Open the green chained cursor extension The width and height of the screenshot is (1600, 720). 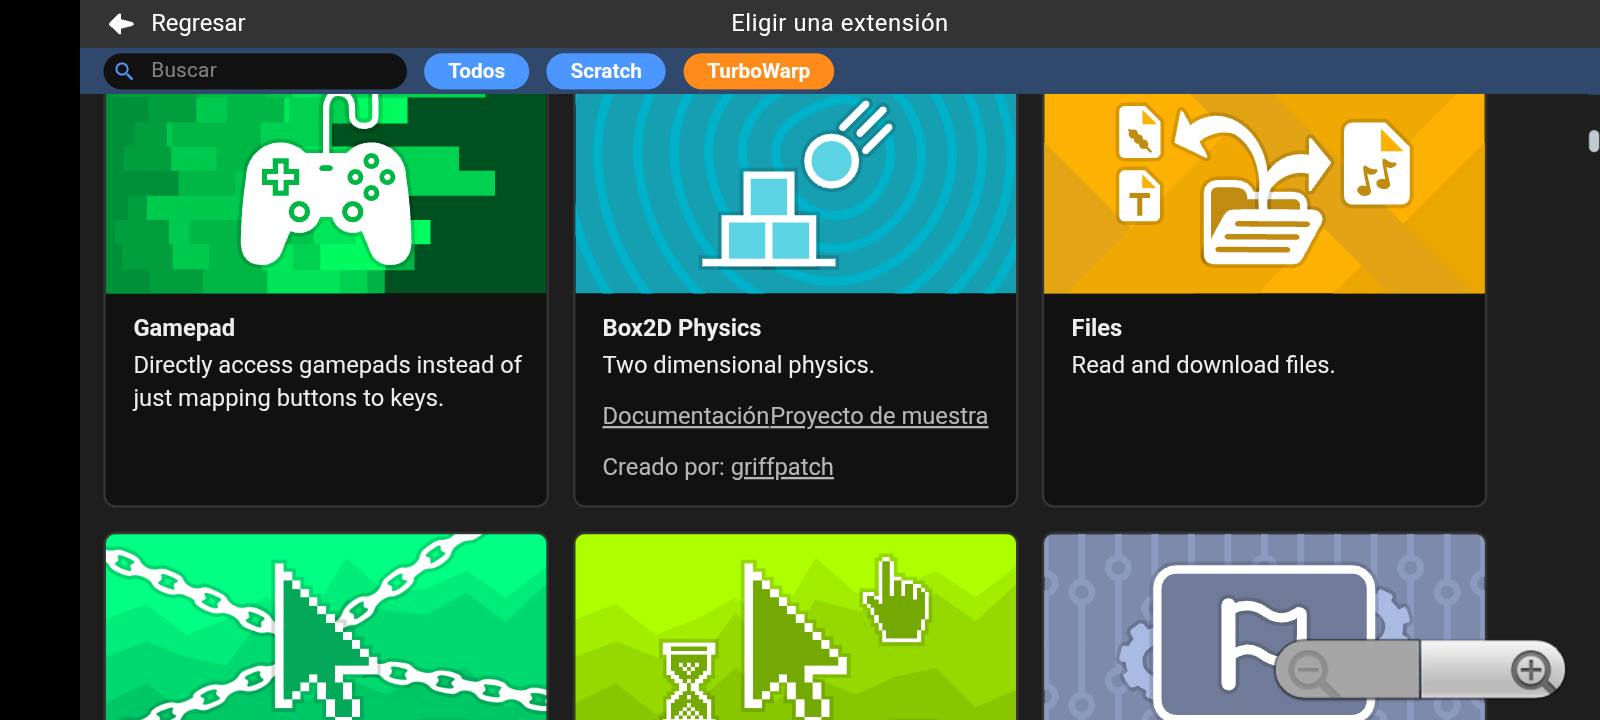326,627
